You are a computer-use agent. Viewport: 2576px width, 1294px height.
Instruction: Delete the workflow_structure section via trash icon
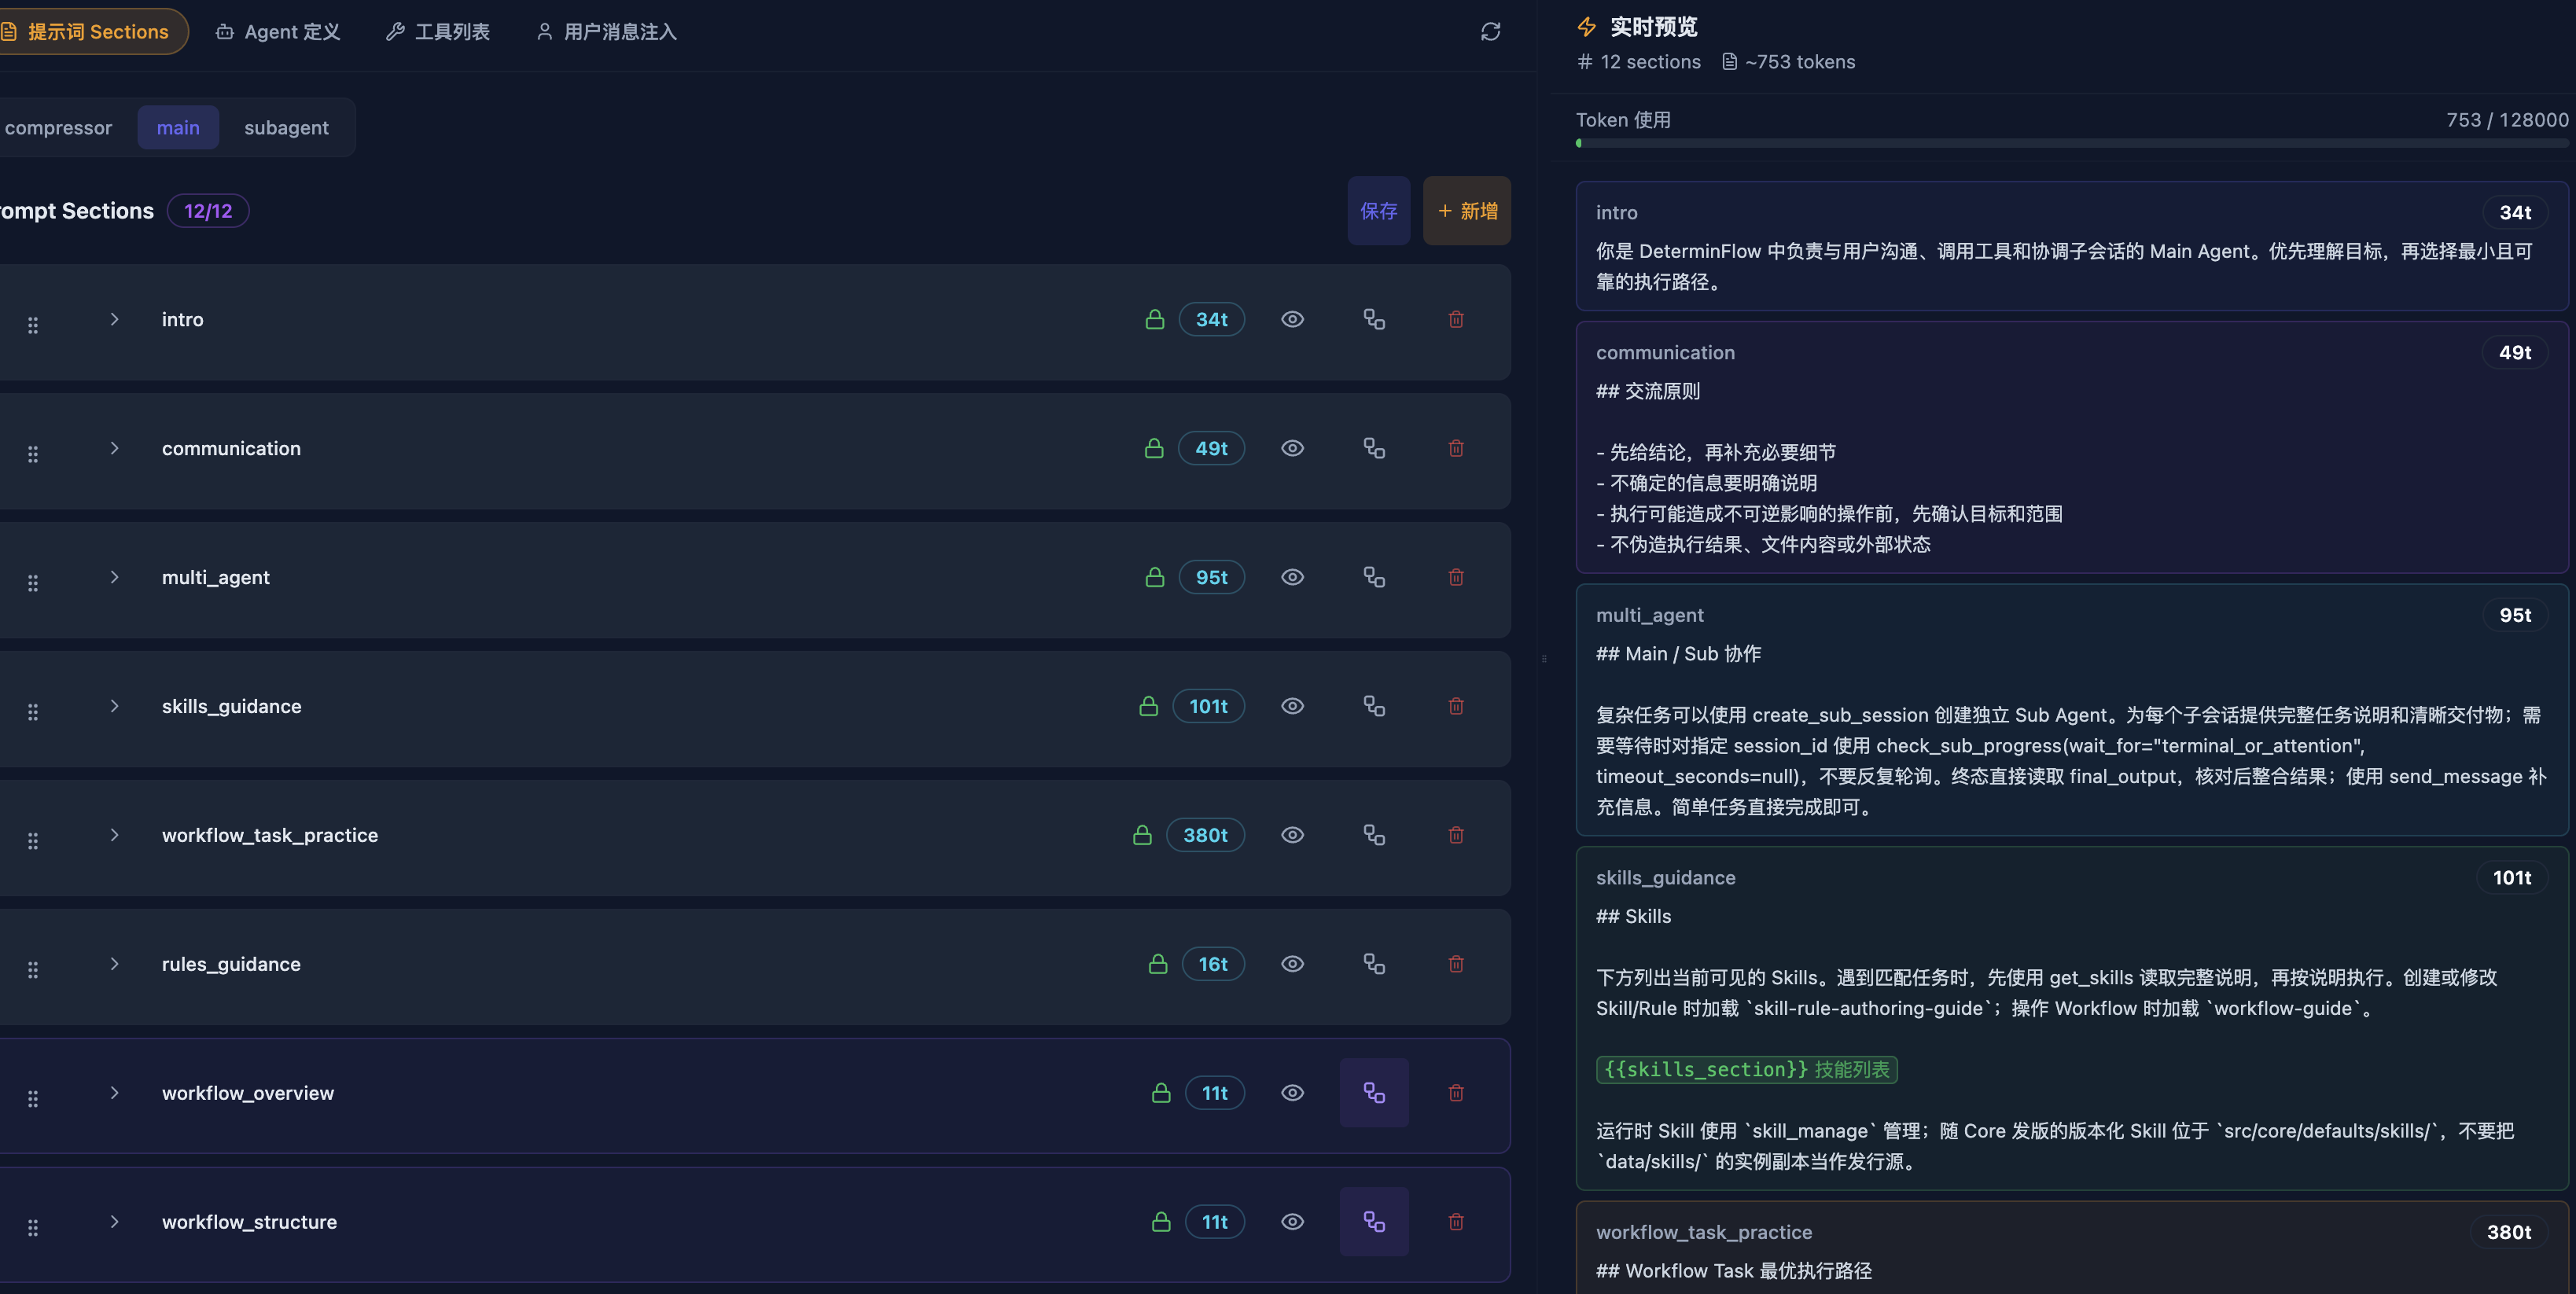click(x=1456, y=1222)
